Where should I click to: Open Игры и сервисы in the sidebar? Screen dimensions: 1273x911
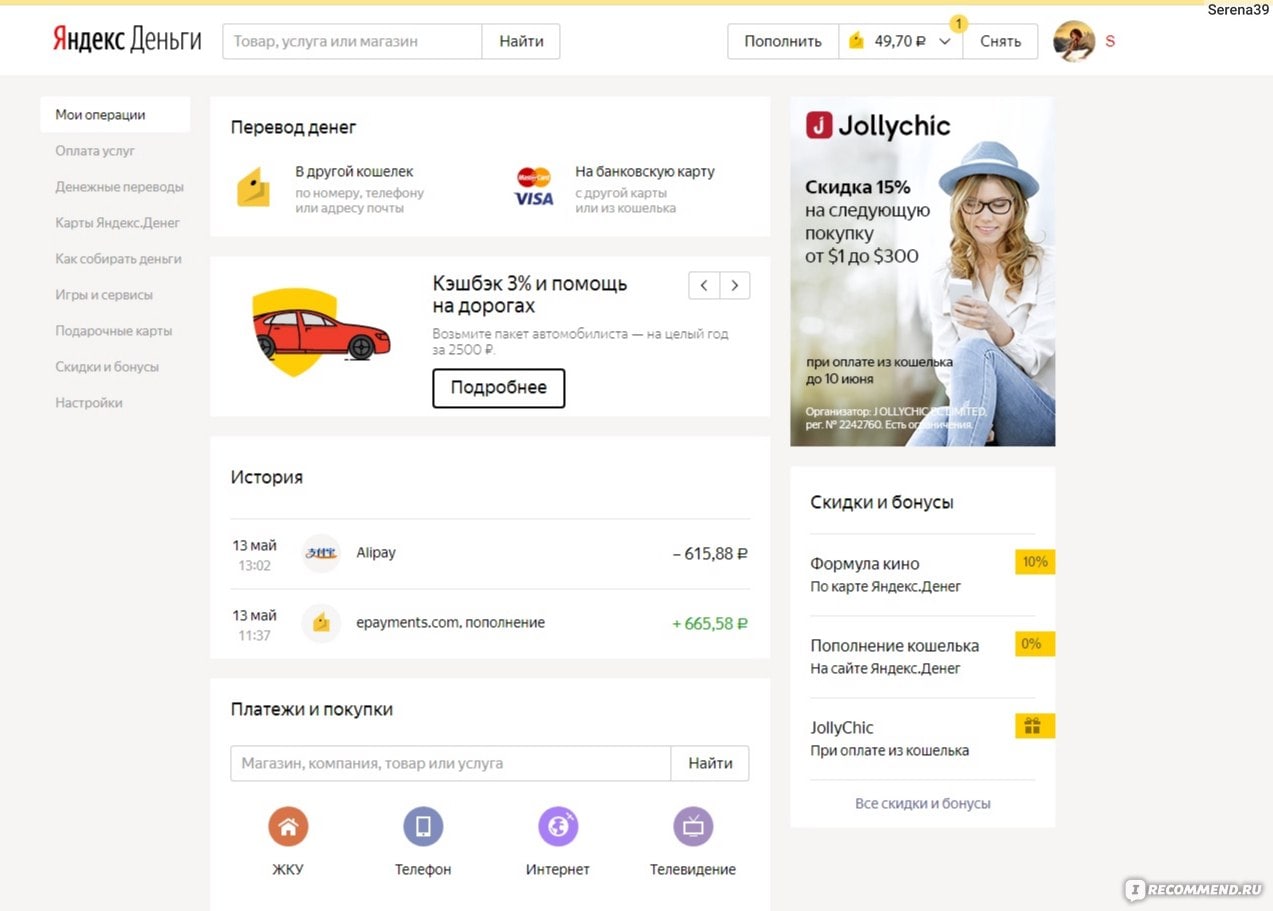click(104, 295)
